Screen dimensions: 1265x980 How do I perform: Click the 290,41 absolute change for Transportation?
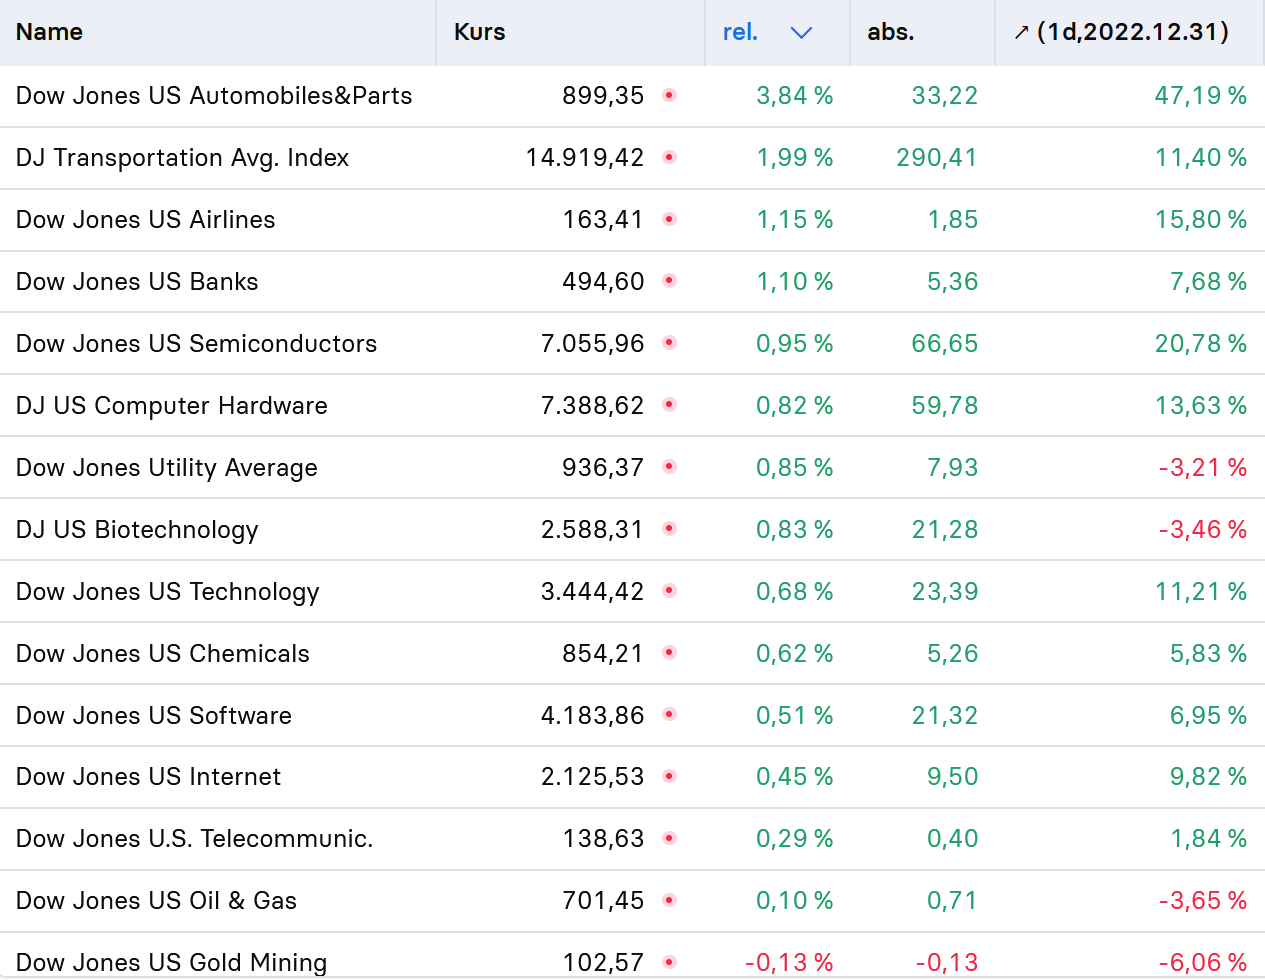click(x=937, y=157)
